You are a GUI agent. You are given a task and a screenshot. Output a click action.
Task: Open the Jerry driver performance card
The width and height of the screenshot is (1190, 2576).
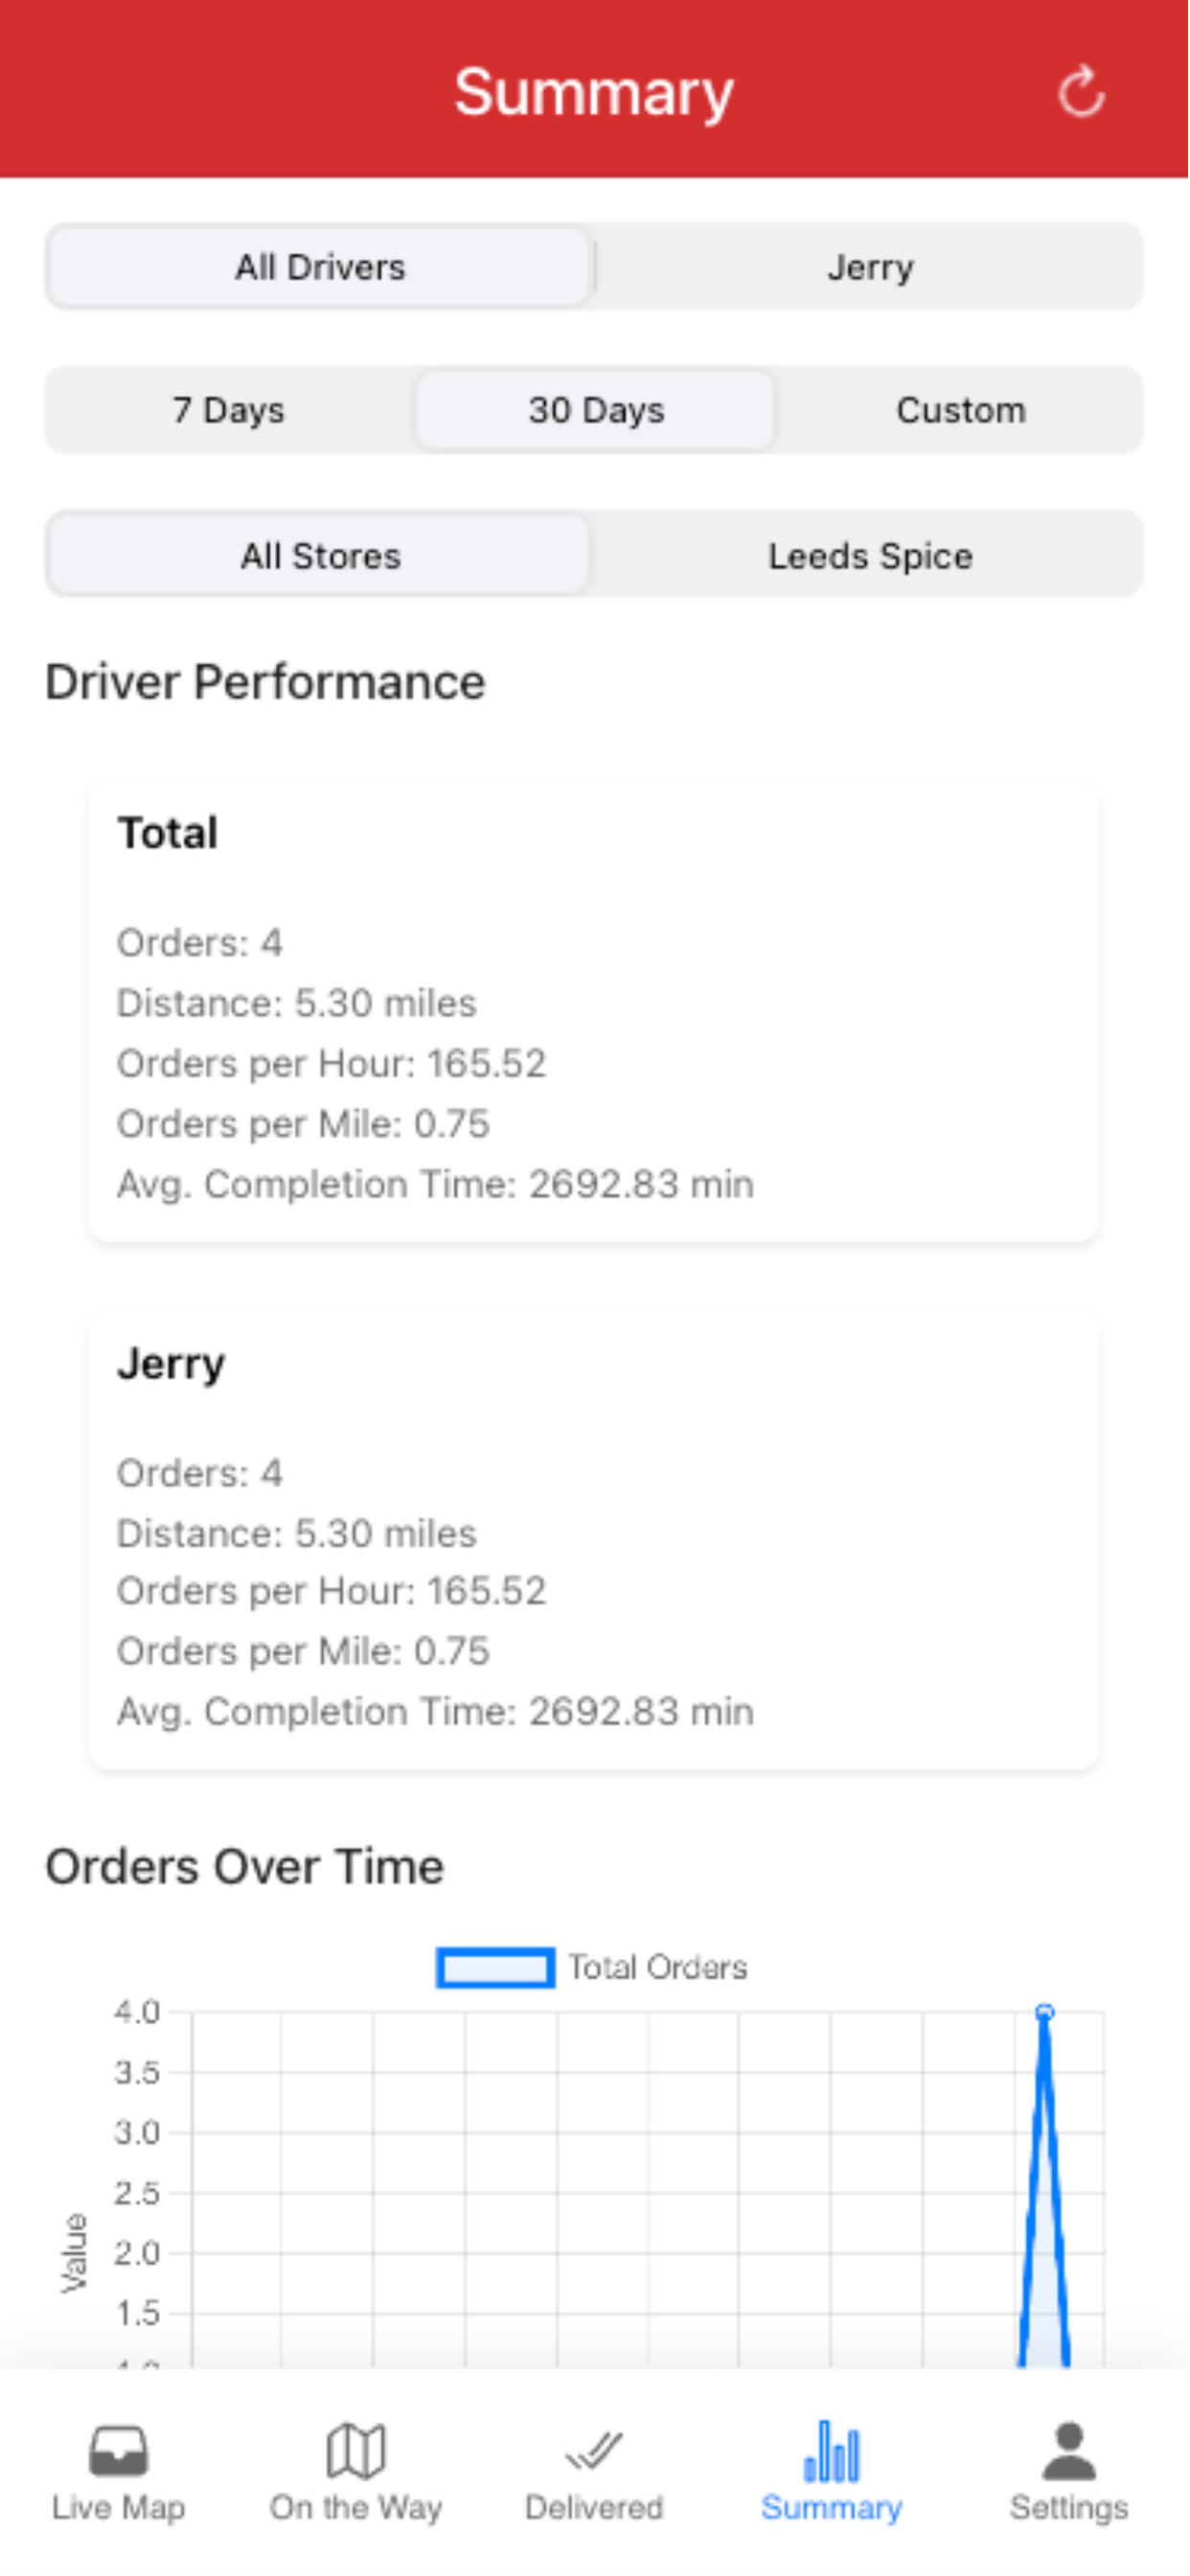594,1541
